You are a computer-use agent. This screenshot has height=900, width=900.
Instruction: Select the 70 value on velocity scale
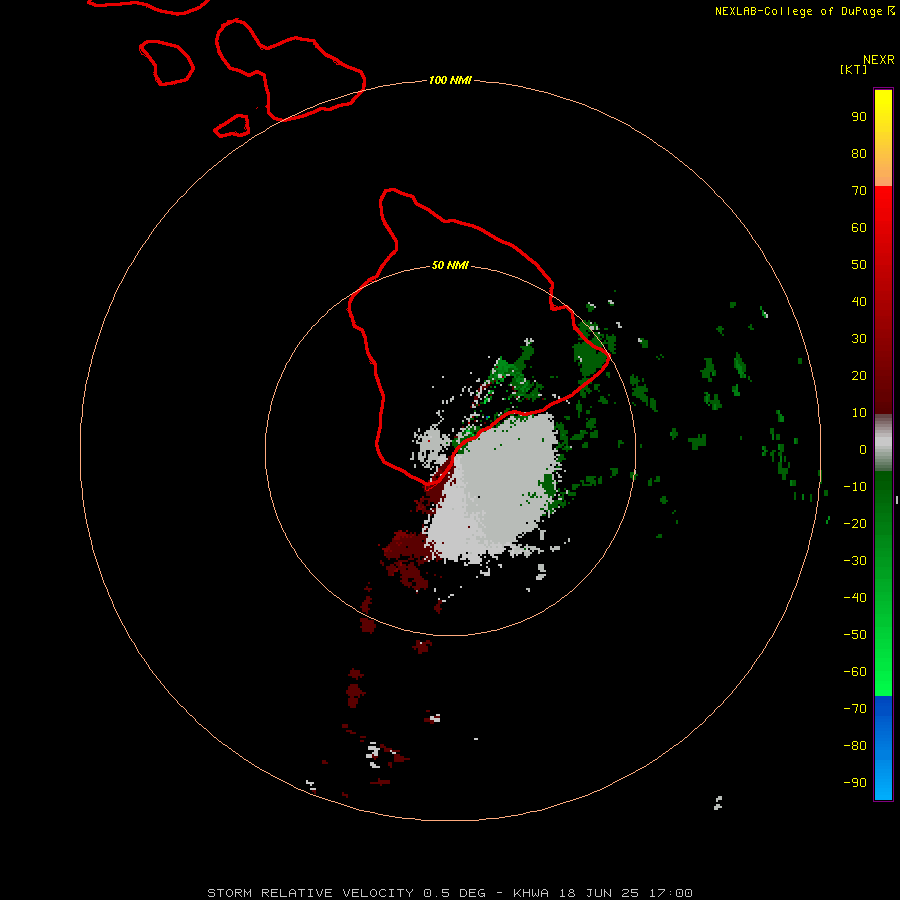pyautogui.click(x=859, y=191)
